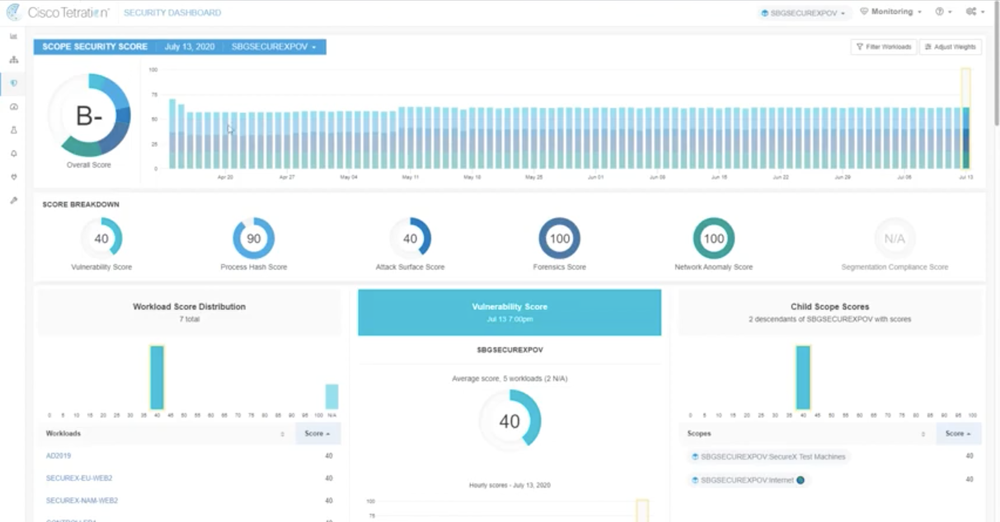Click the "SCORE BREAKDOWN" heading
This screenshot has height=522, width=1000.
(81, 204)
